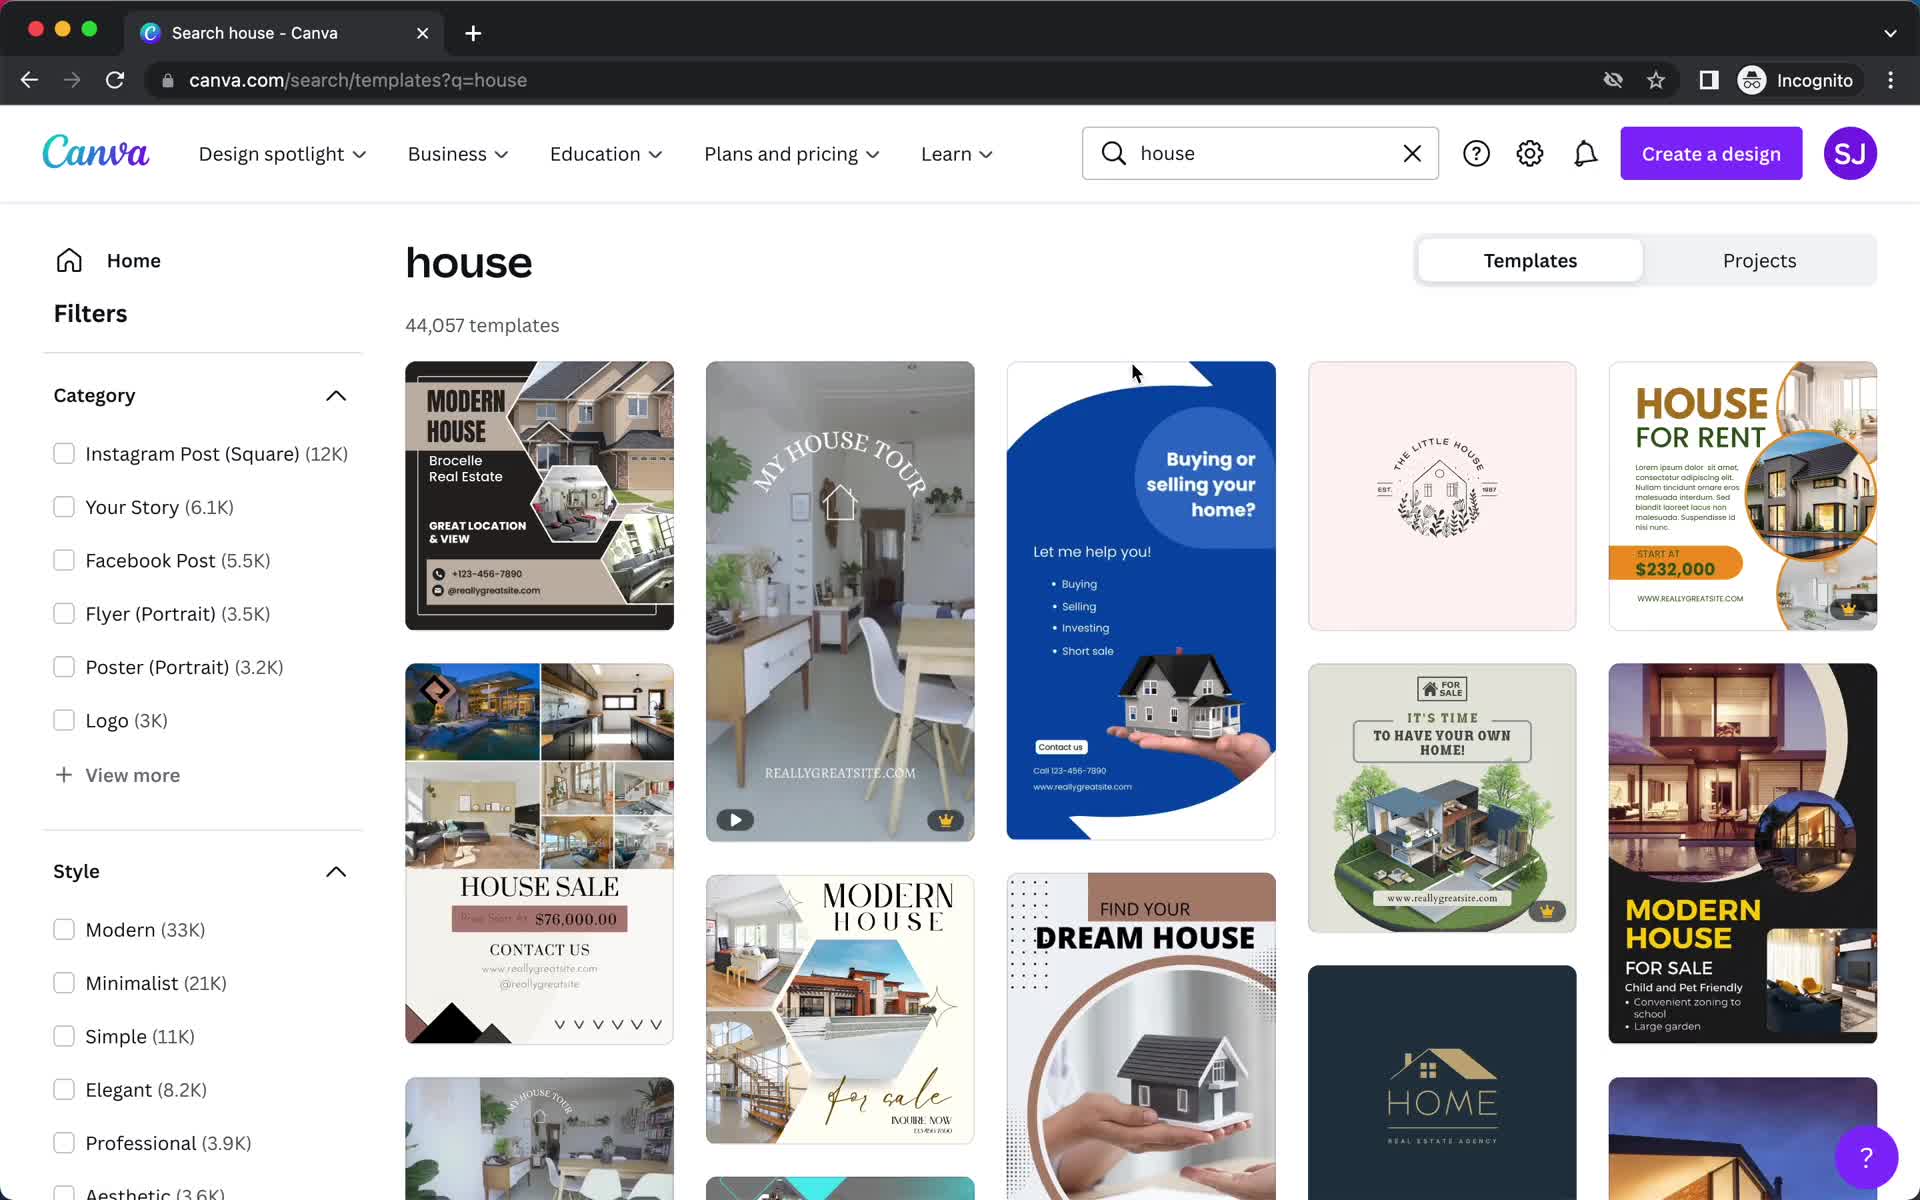The image size is (1920, 1200).
Task: Switch to the Projects tab
Action: [x=1759, y=260]
